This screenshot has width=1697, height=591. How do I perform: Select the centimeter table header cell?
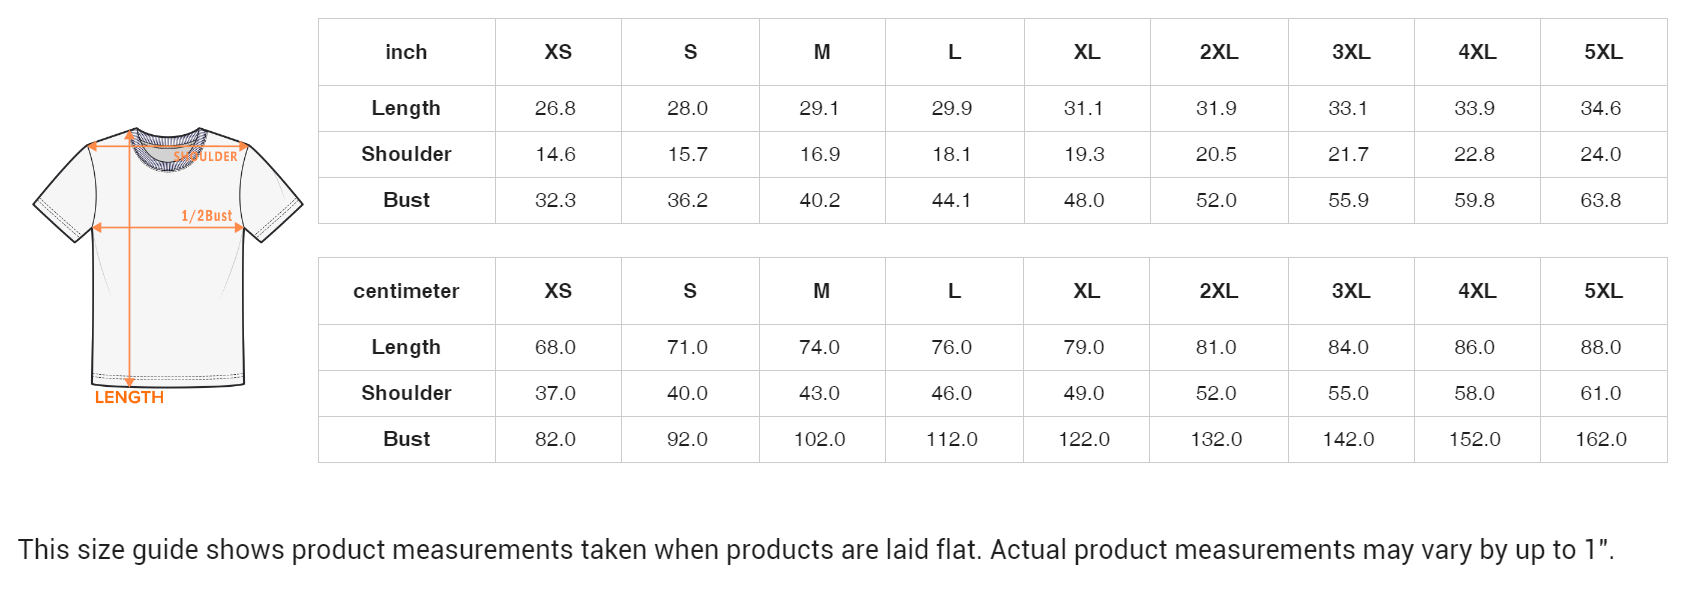pyautogui.click(x=406, y=291)
